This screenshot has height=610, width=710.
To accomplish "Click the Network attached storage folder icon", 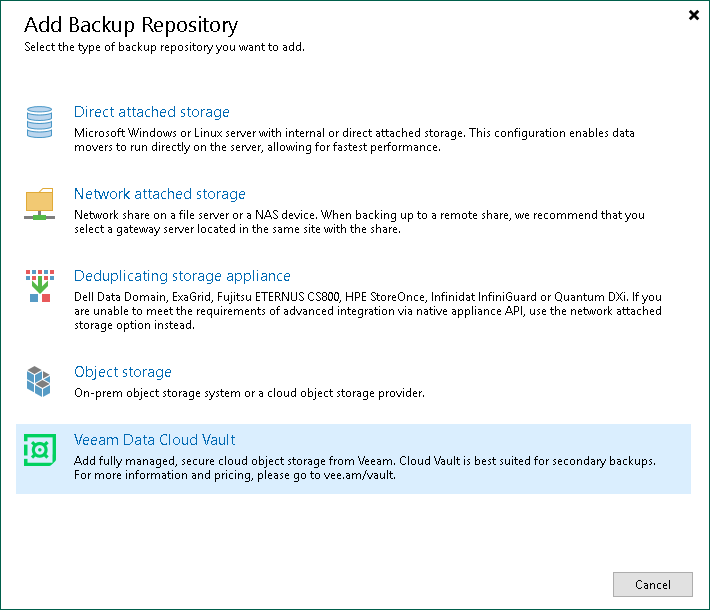I will pos(39,204).
